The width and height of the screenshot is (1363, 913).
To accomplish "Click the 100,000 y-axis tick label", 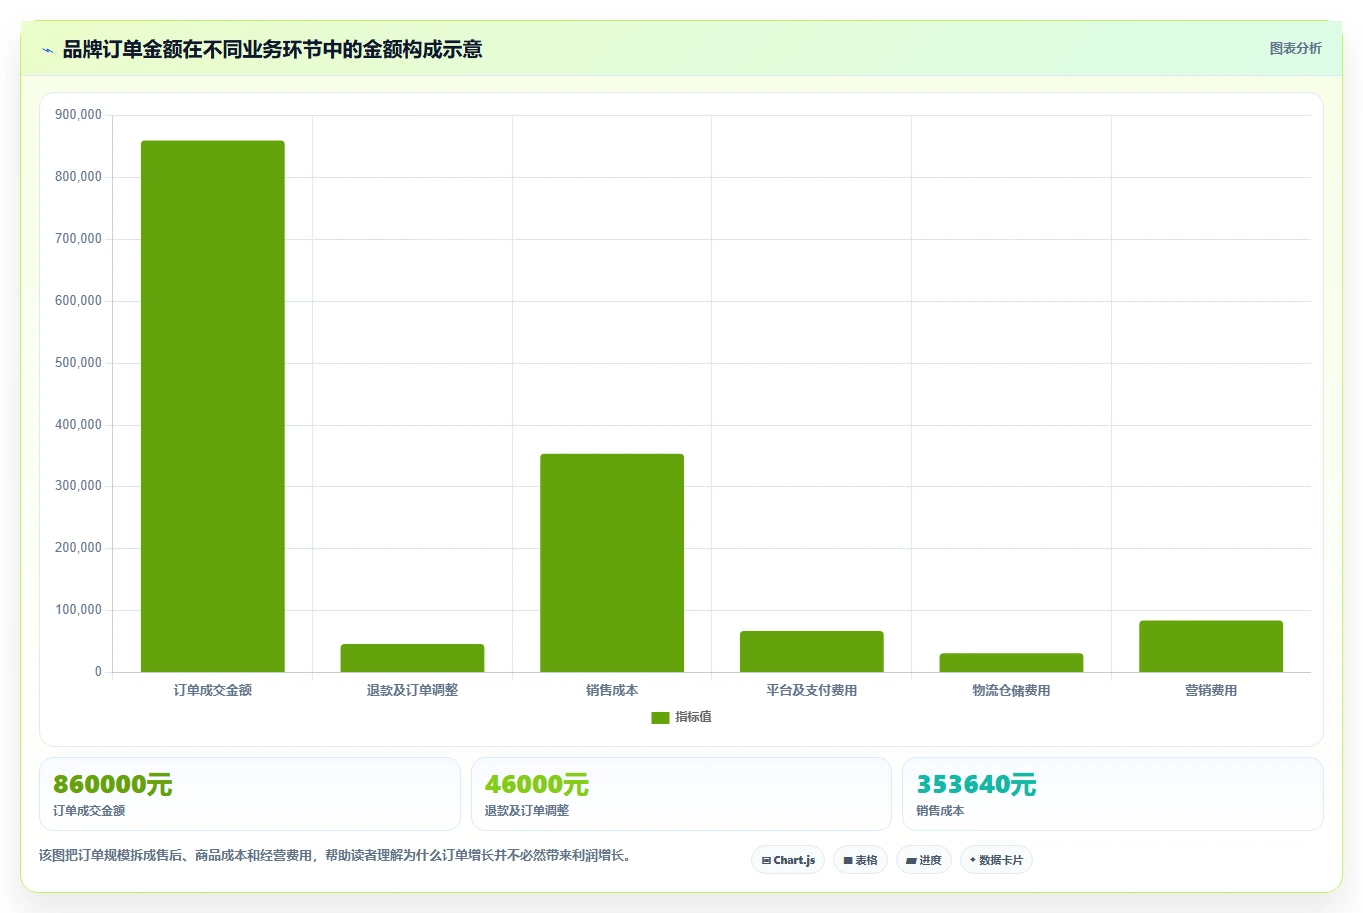I will coord(78,610).
